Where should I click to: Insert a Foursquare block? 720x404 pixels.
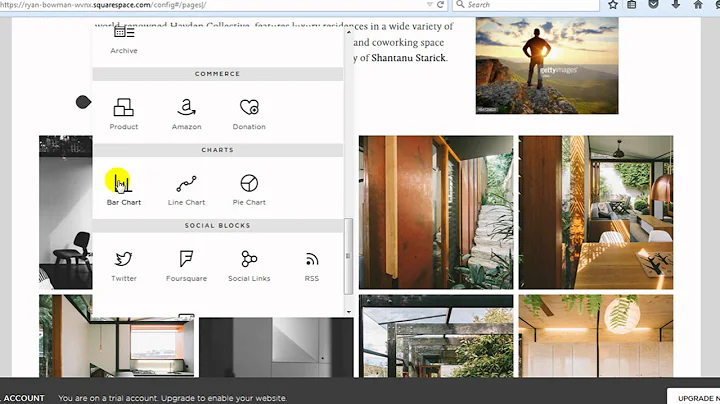point(186,266)
